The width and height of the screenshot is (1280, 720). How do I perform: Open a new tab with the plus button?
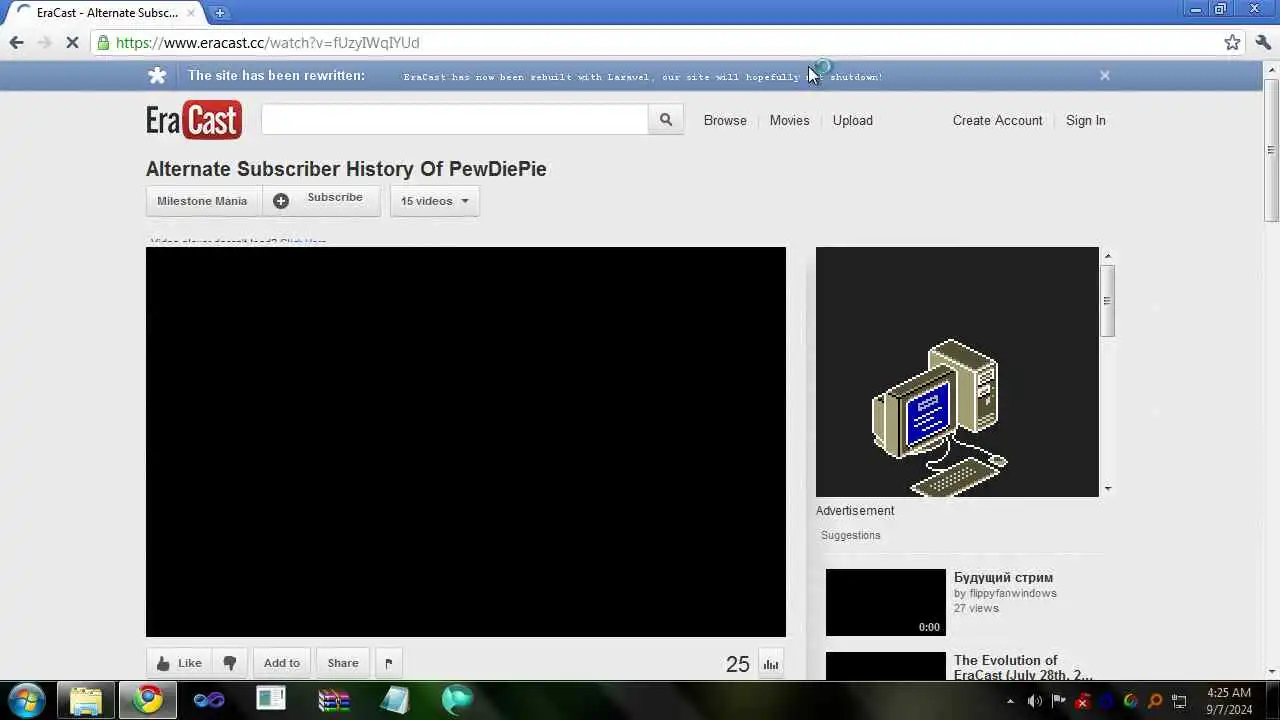click(x=220, y=13)
